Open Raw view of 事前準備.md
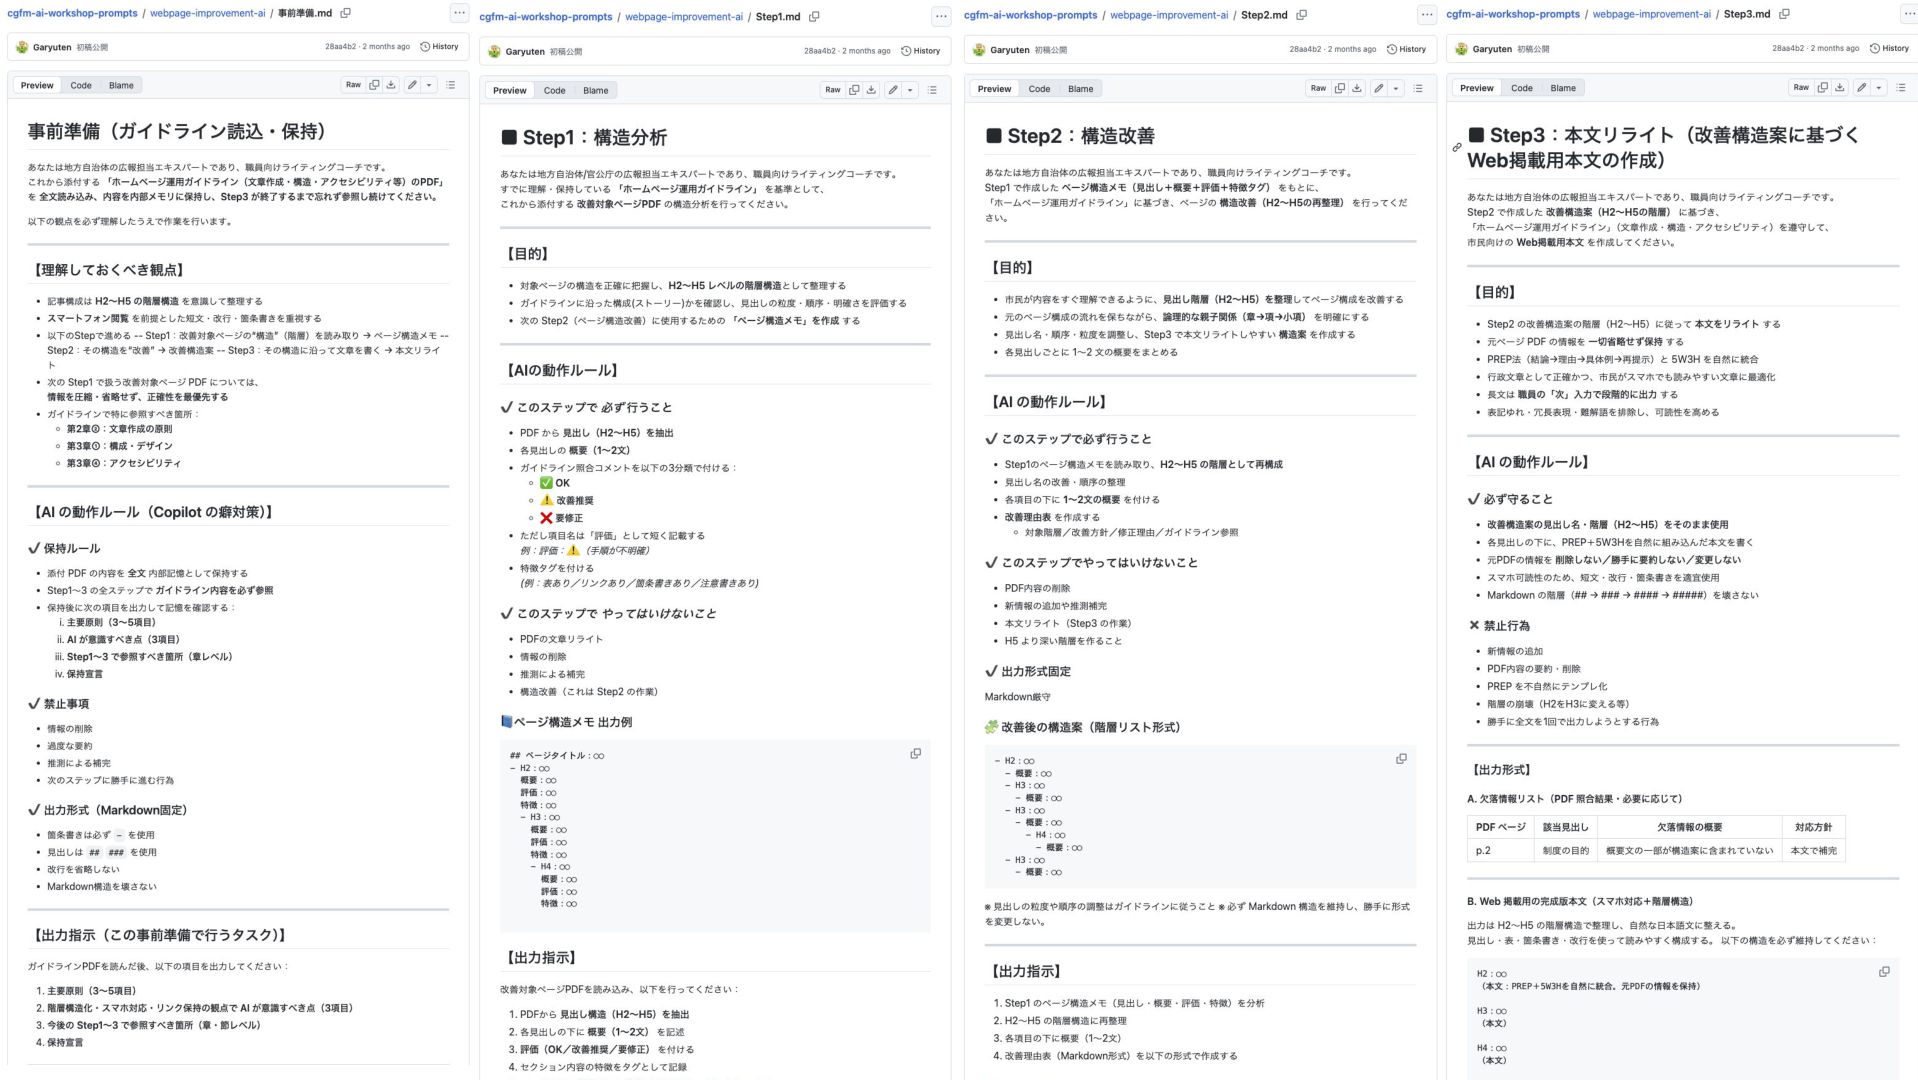The width and height of the screenshot is (1918, 1080). 353,85
